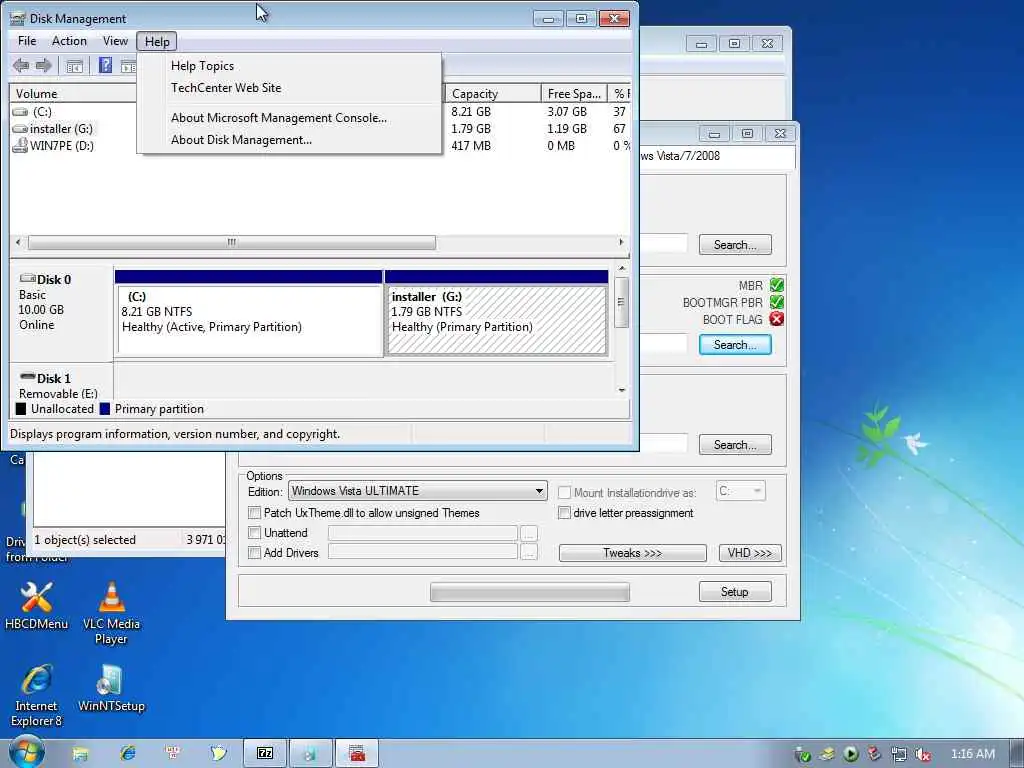Open VLC Media Player desktop shortcut

click(111, 613)
